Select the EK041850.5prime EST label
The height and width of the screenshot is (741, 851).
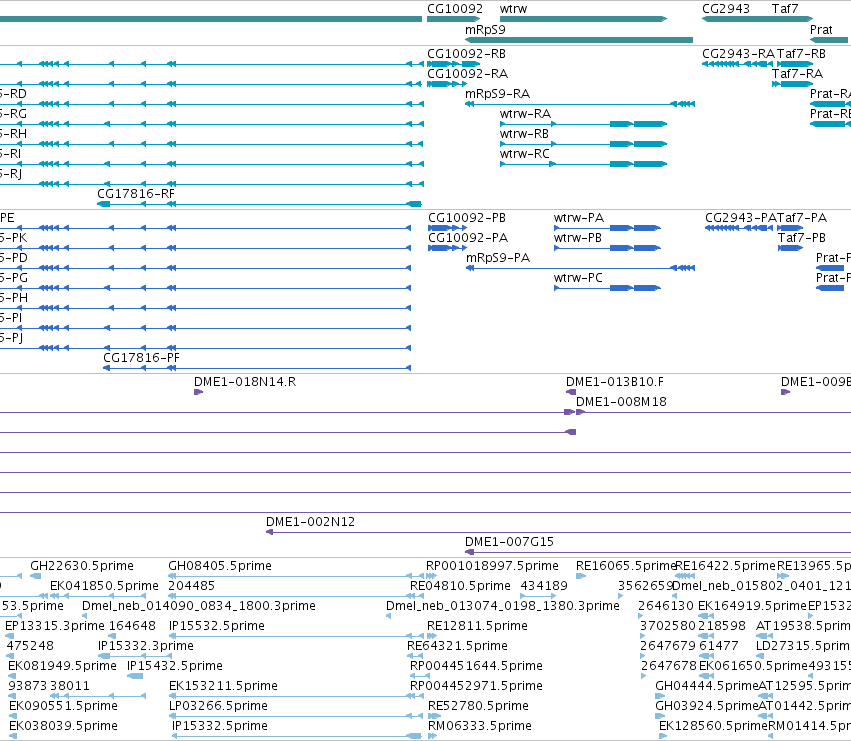coord(104,586)
